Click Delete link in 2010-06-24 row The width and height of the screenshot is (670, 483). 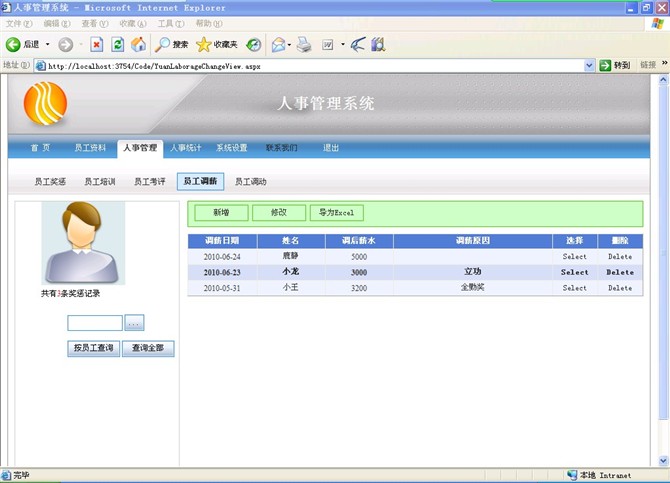click(620, 256)
